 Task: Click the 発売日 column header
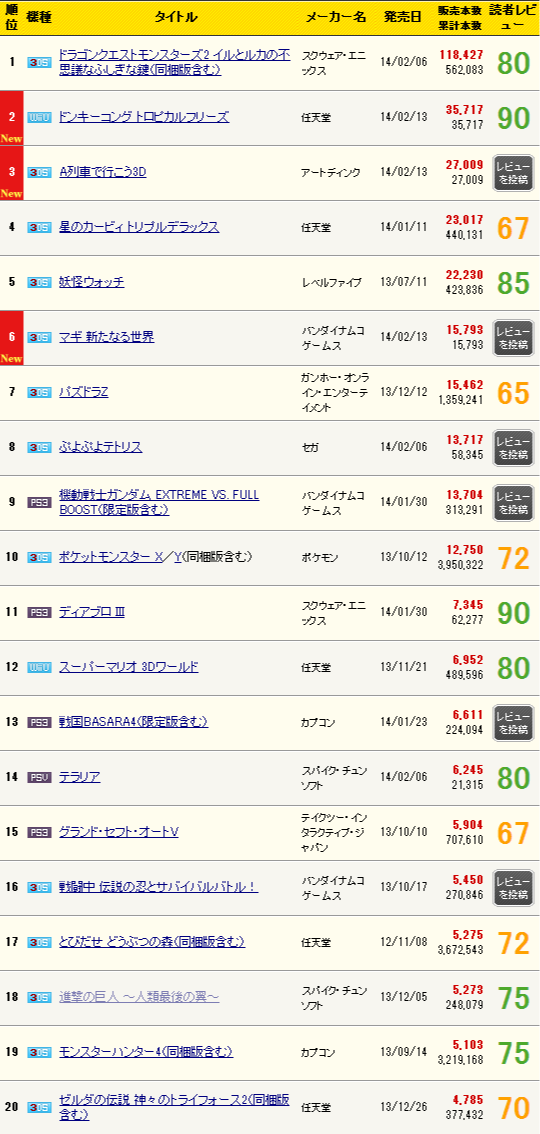pos(403,17)
